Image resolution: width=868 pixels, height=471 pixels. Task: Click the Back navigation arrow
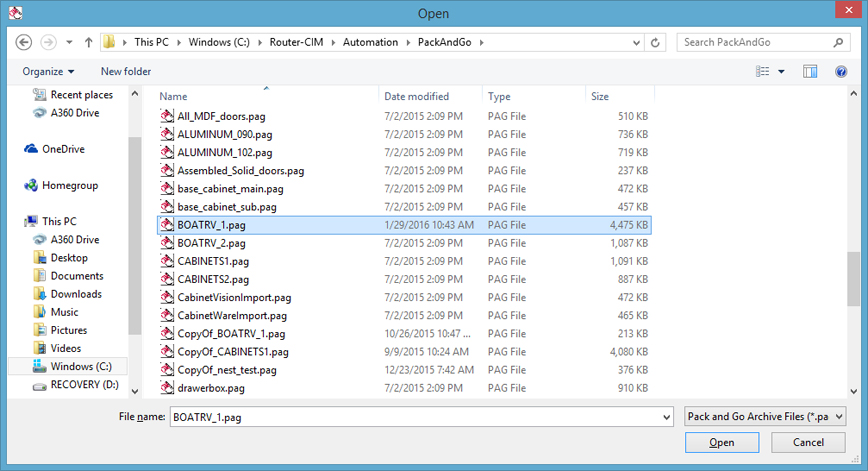[22, 42]
